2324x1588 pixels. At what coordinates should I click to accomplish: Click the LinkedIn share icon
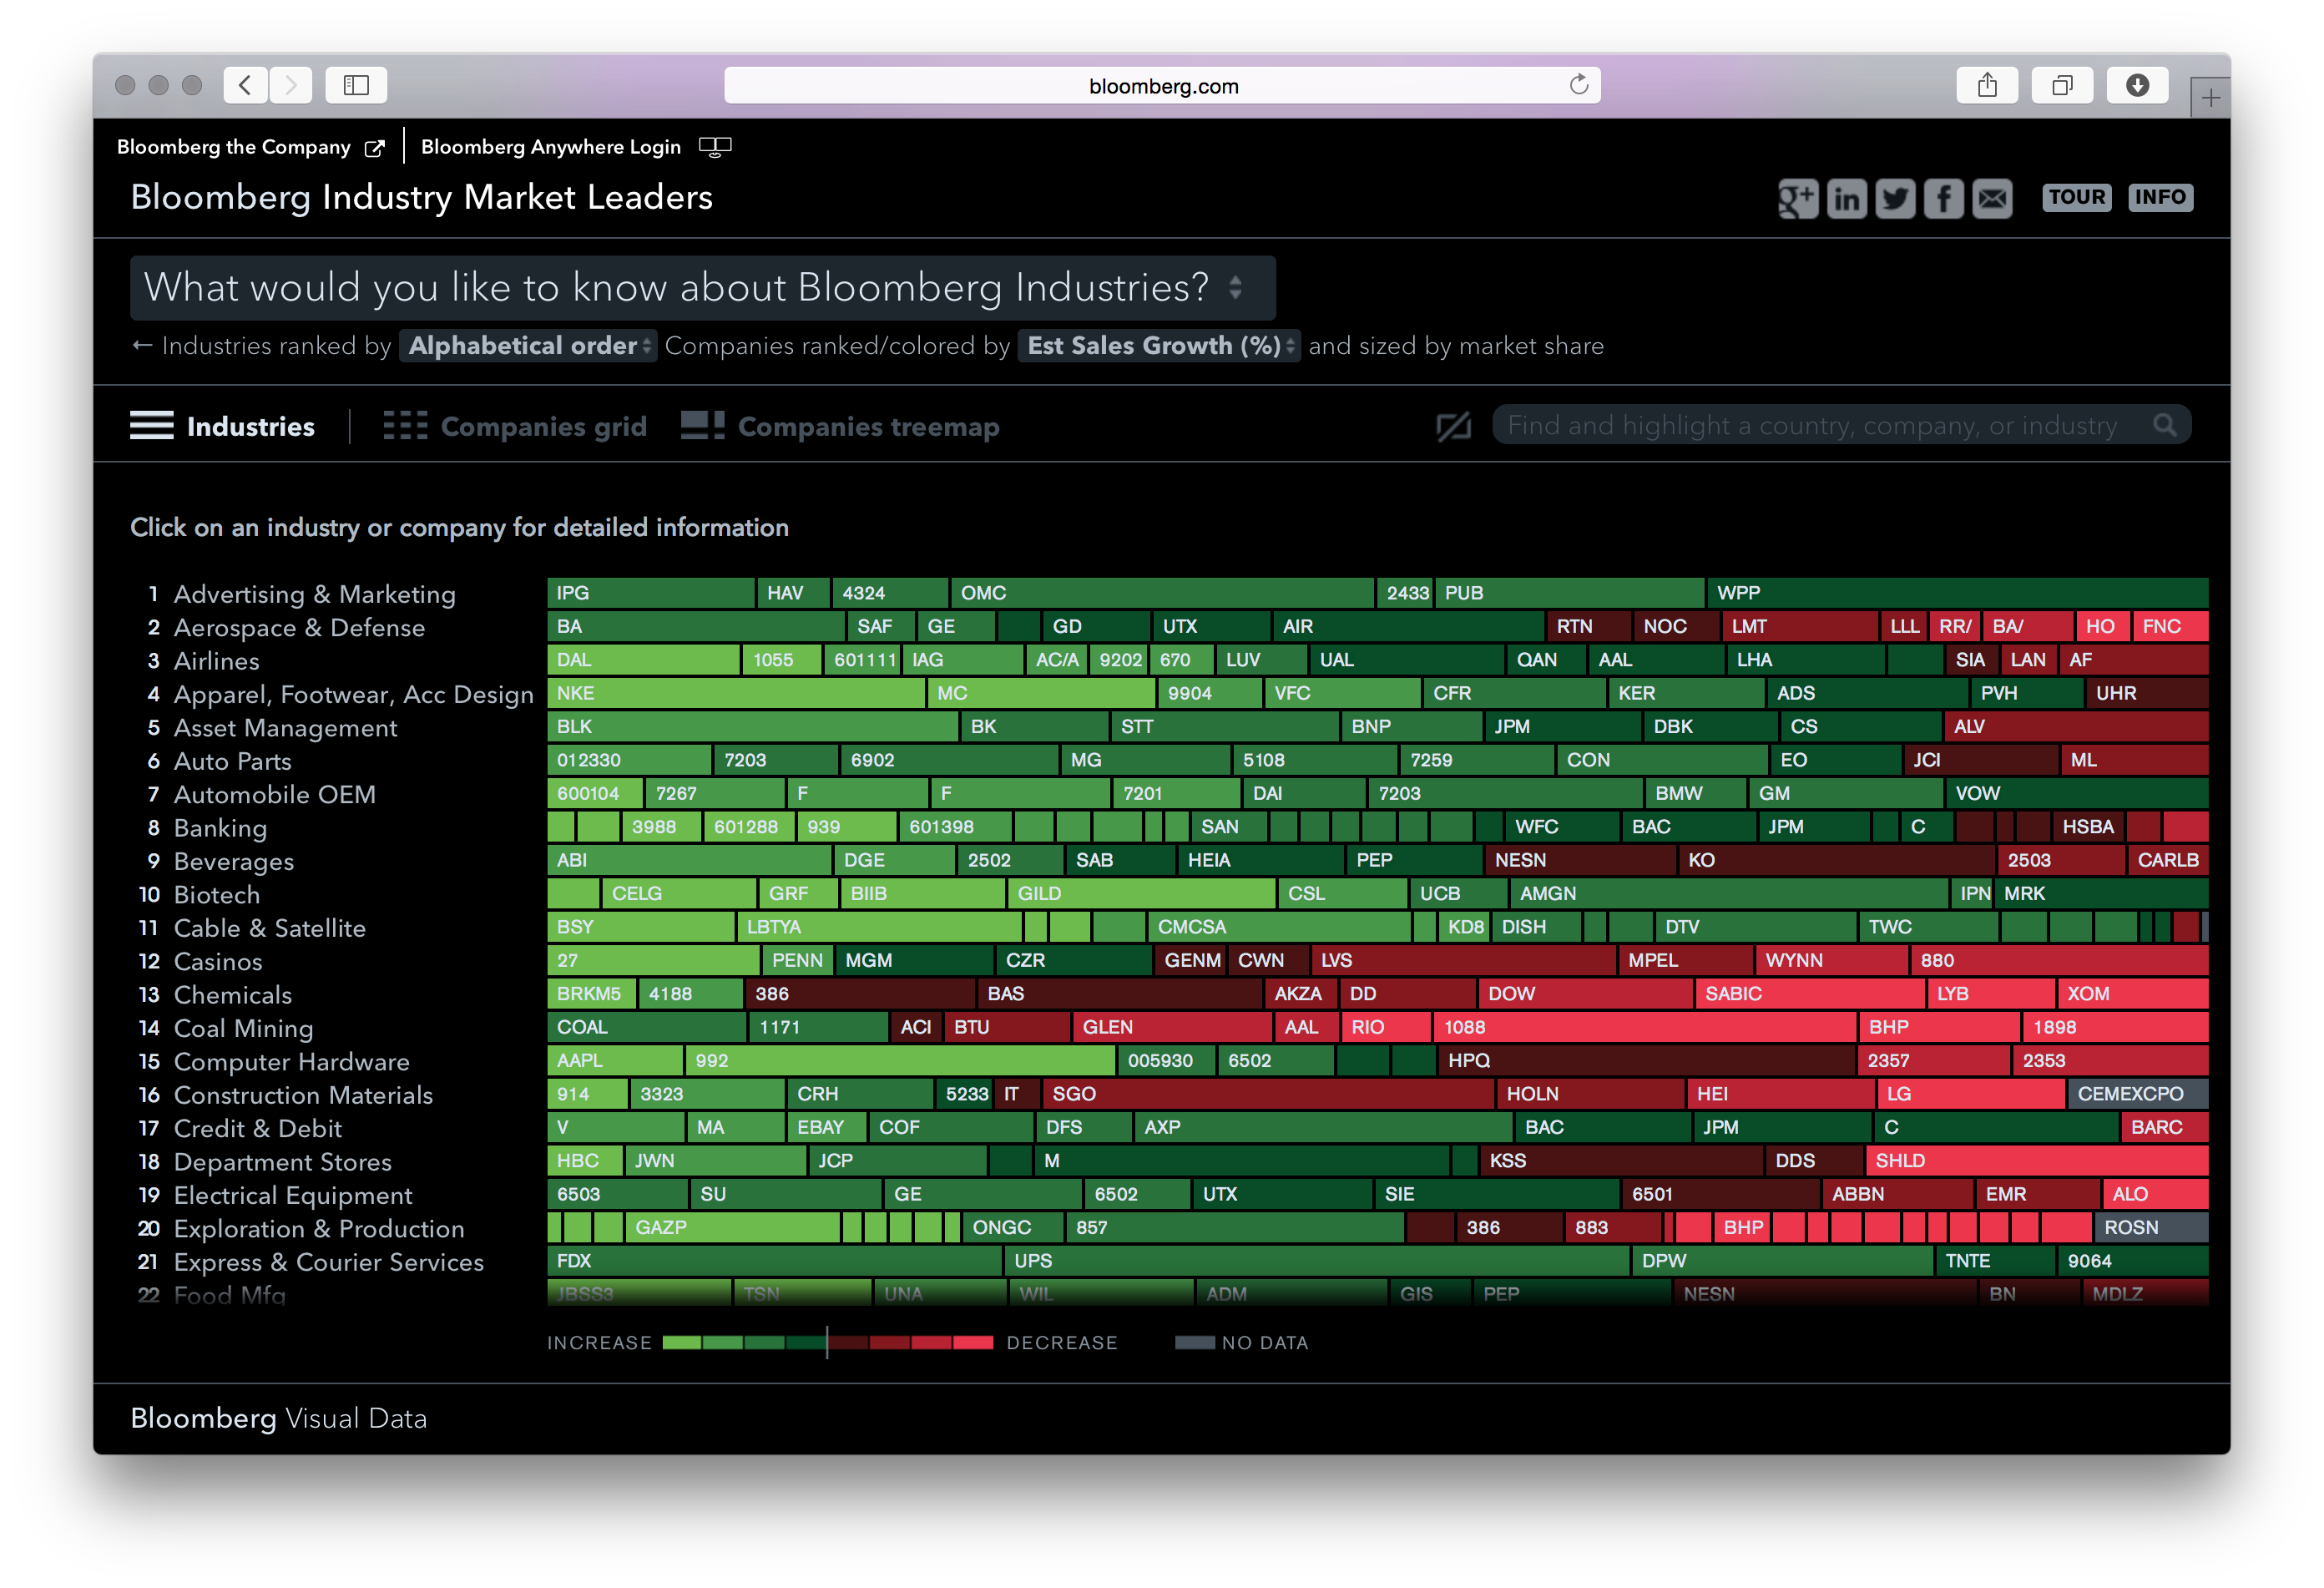[1846, 198]
